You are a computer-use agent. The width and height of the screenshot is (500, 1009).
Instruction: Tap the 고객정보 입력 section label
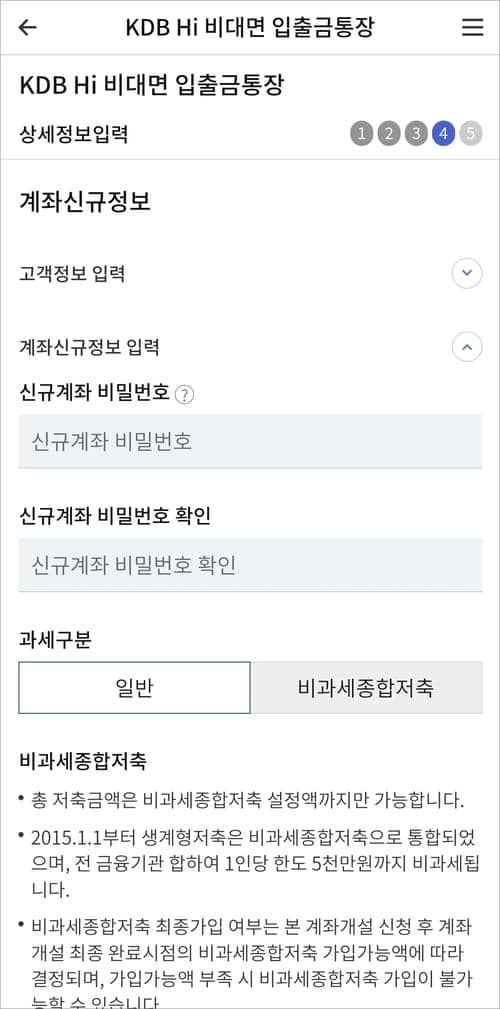pyautogui.click(x=72, y=274)
